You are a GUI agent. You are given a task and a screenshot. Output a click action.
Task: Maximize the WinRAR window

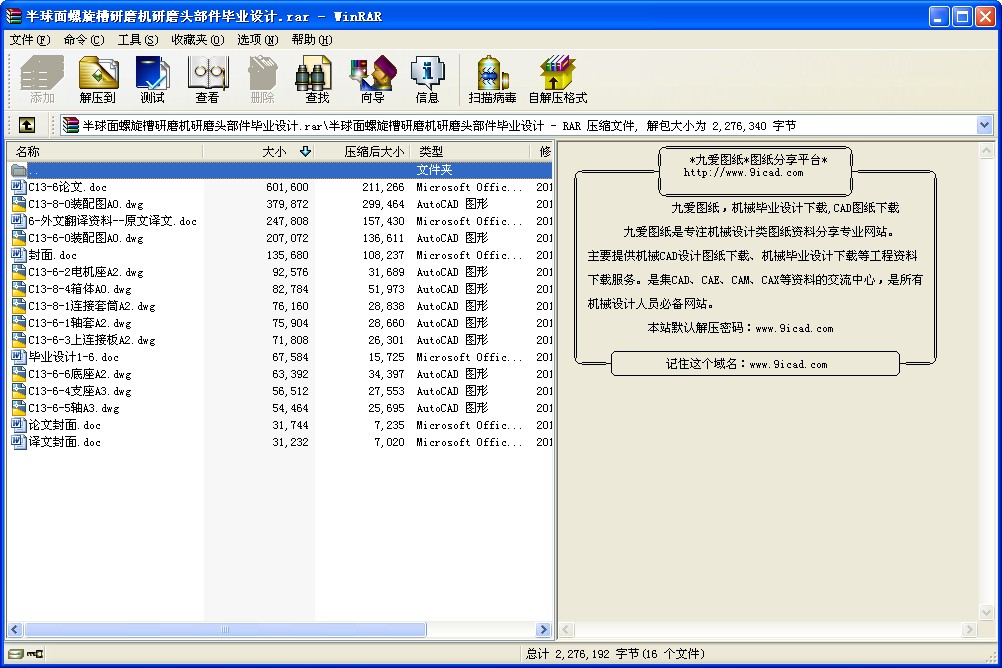(x=962, y=16)
